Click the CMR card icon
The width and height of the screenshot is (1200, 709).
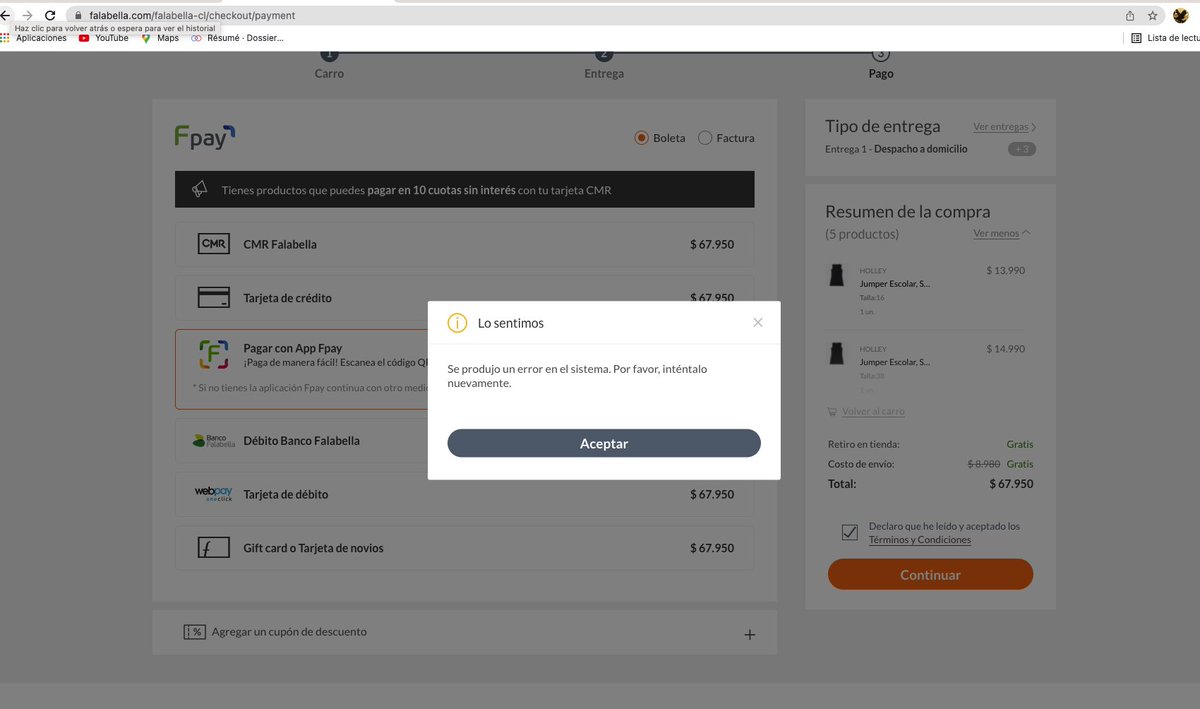point(213,244)
